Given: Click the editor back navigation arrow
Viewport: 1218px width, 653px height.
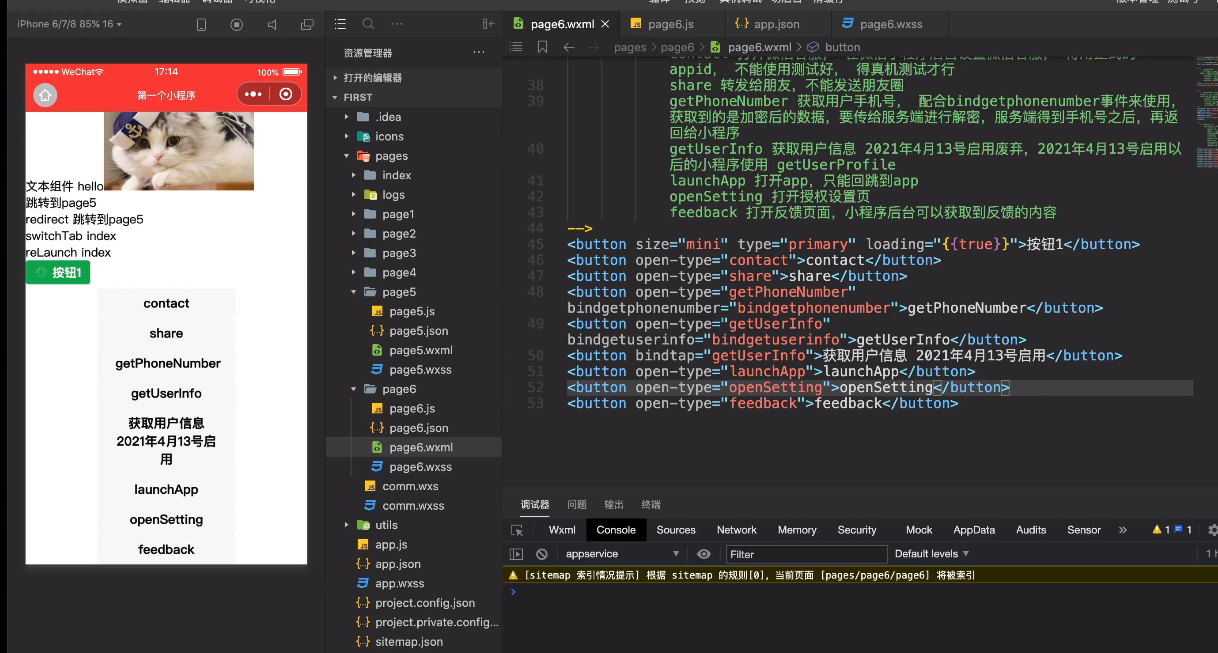Looking at the screenshot, I should click(568, 47).
